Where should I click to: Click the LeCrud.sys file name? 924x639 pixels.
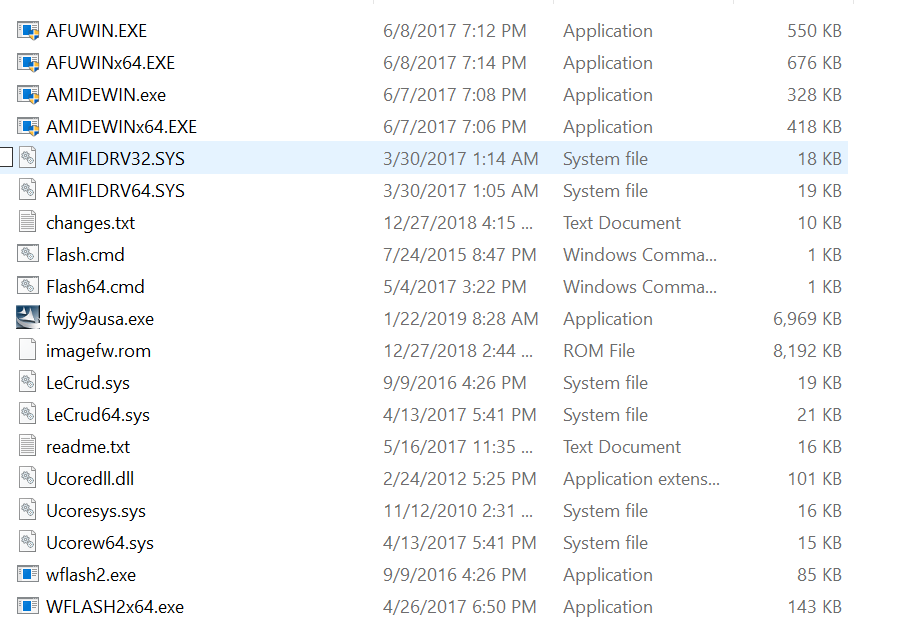click(88, 383)
